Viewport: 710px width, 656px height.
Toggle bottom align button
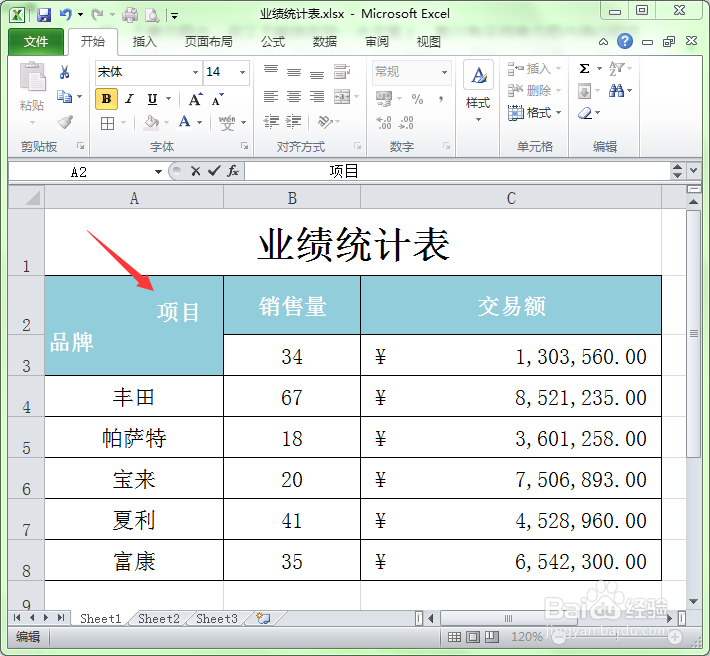[317, 73]
